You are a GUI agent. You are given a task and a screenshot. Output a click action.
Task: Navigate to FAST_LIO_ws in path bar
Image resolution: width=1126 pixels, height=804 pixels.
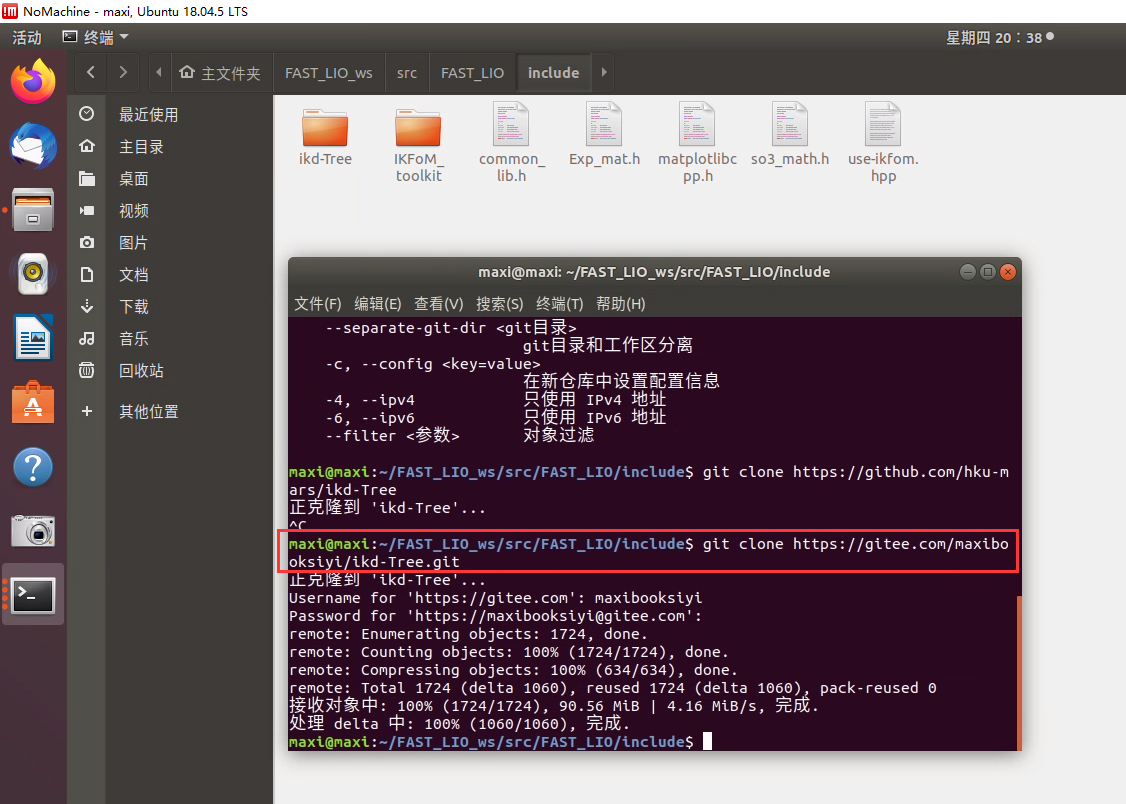[329, 73]
